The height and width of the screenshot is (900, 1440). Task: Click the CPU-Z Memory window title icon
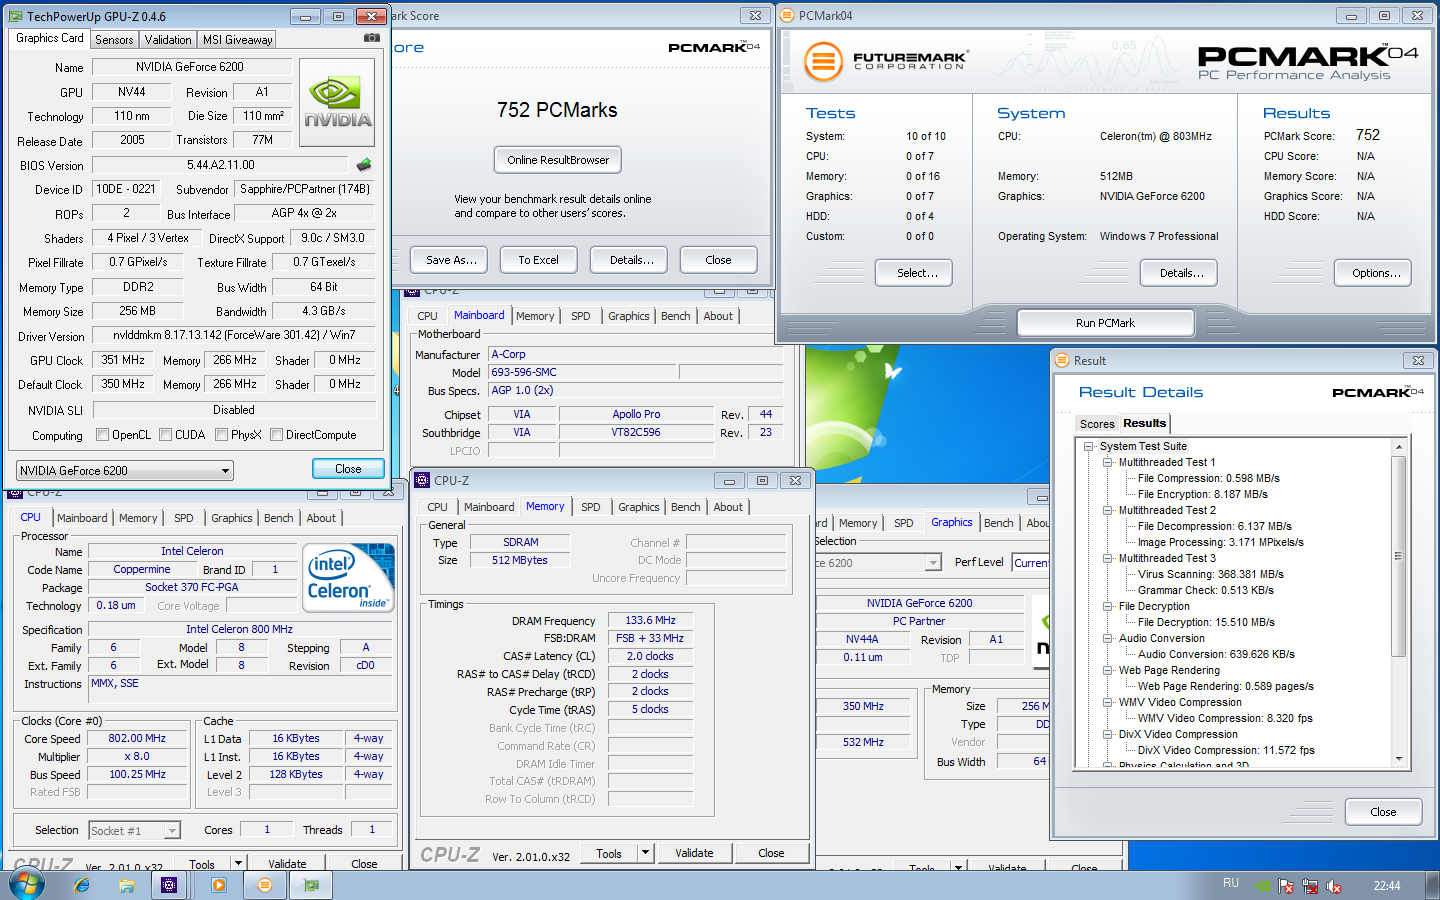422,480
